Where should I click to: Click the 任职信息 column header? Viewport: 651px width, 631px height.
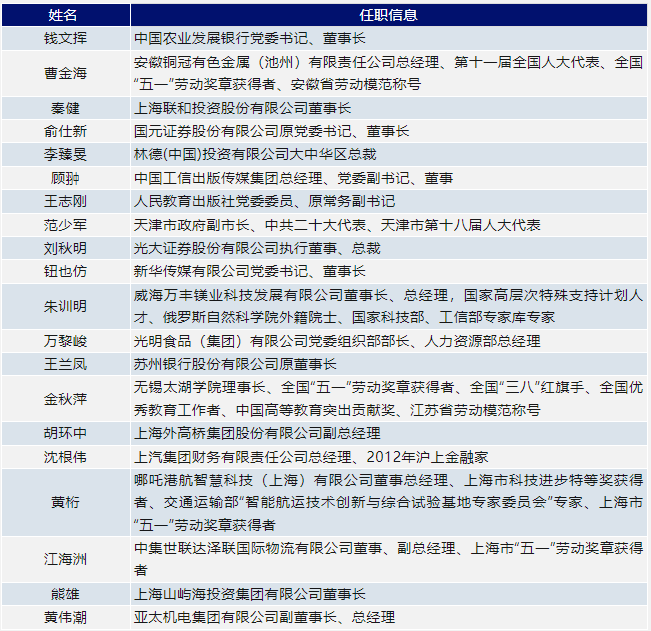click(x=389, y=15)
